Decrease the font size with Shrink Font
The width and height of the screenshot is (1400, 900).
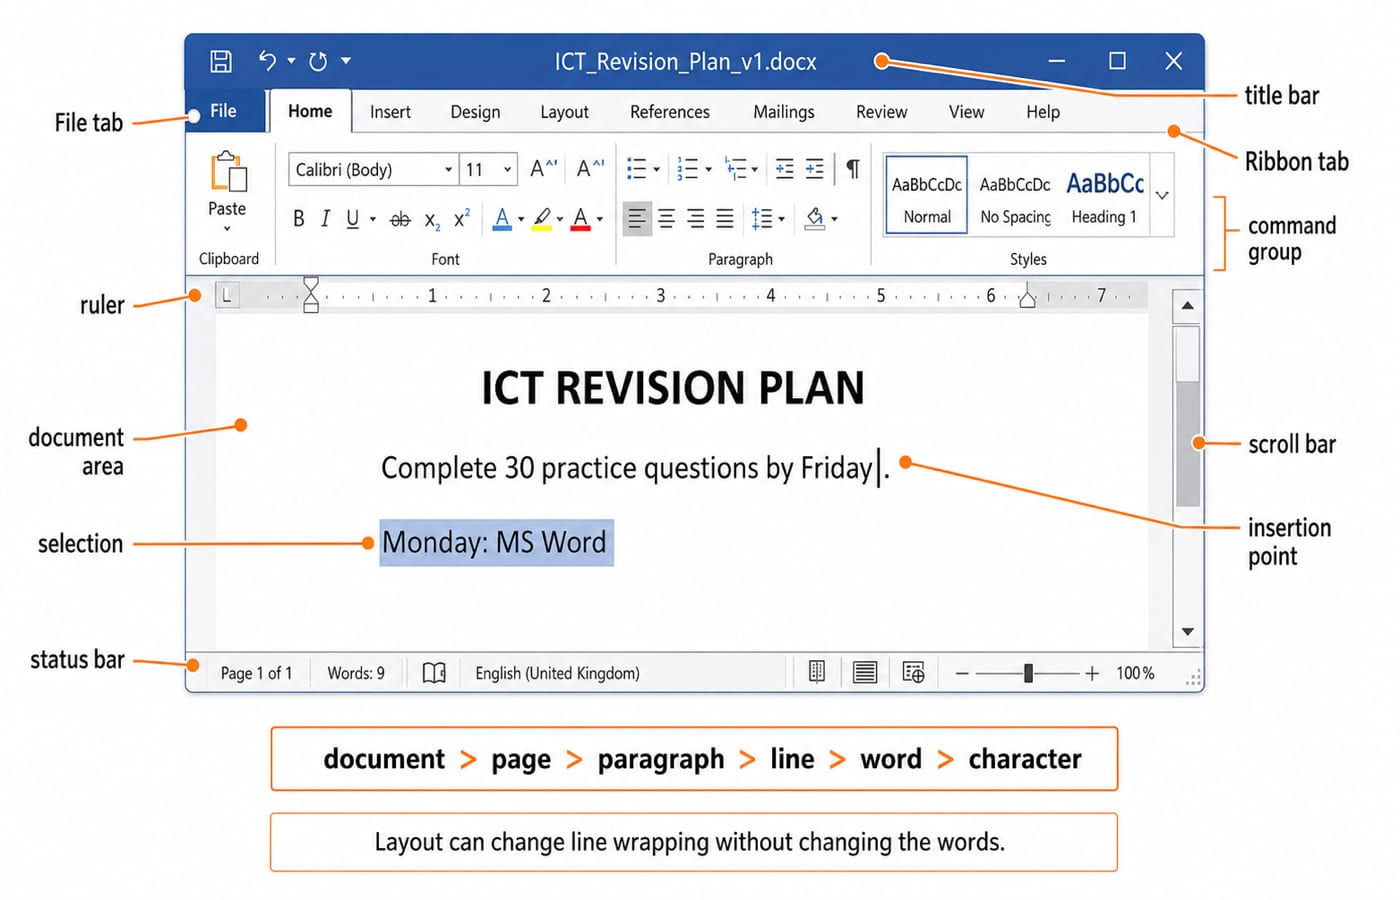(590, 169)
